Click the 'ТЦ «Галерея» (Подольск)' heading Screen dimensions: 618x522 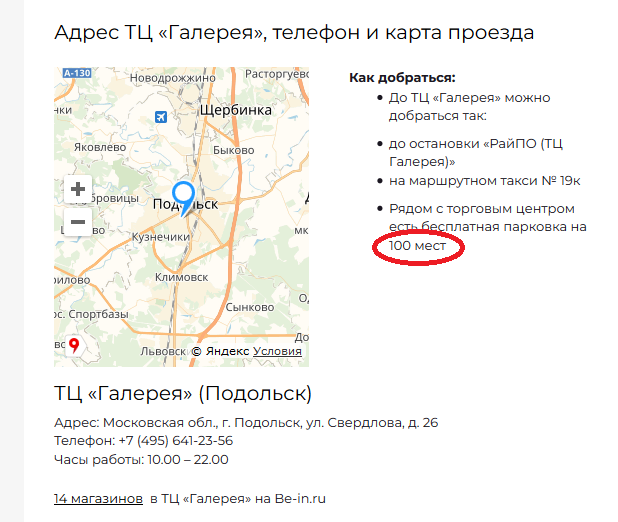[183, 392]
